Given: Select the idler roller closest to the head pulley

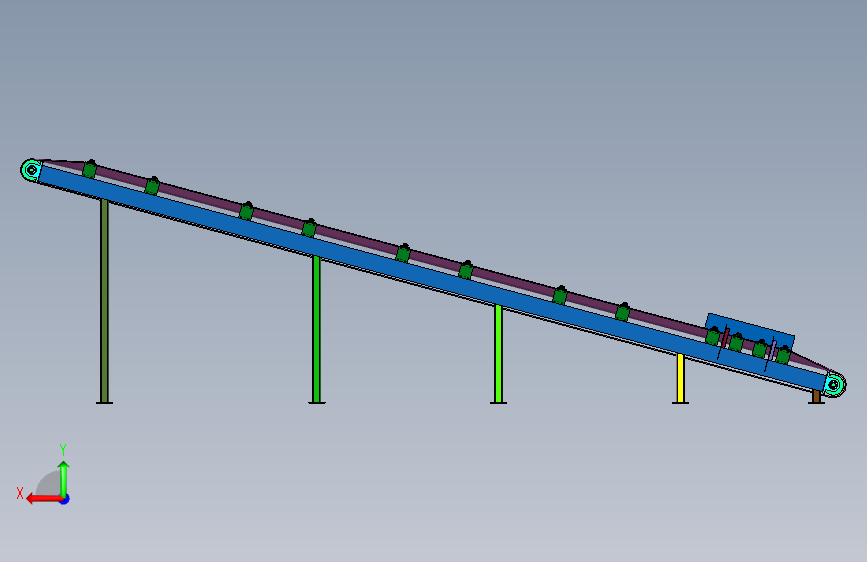Looking at the screenshot, I should point(90,169).
